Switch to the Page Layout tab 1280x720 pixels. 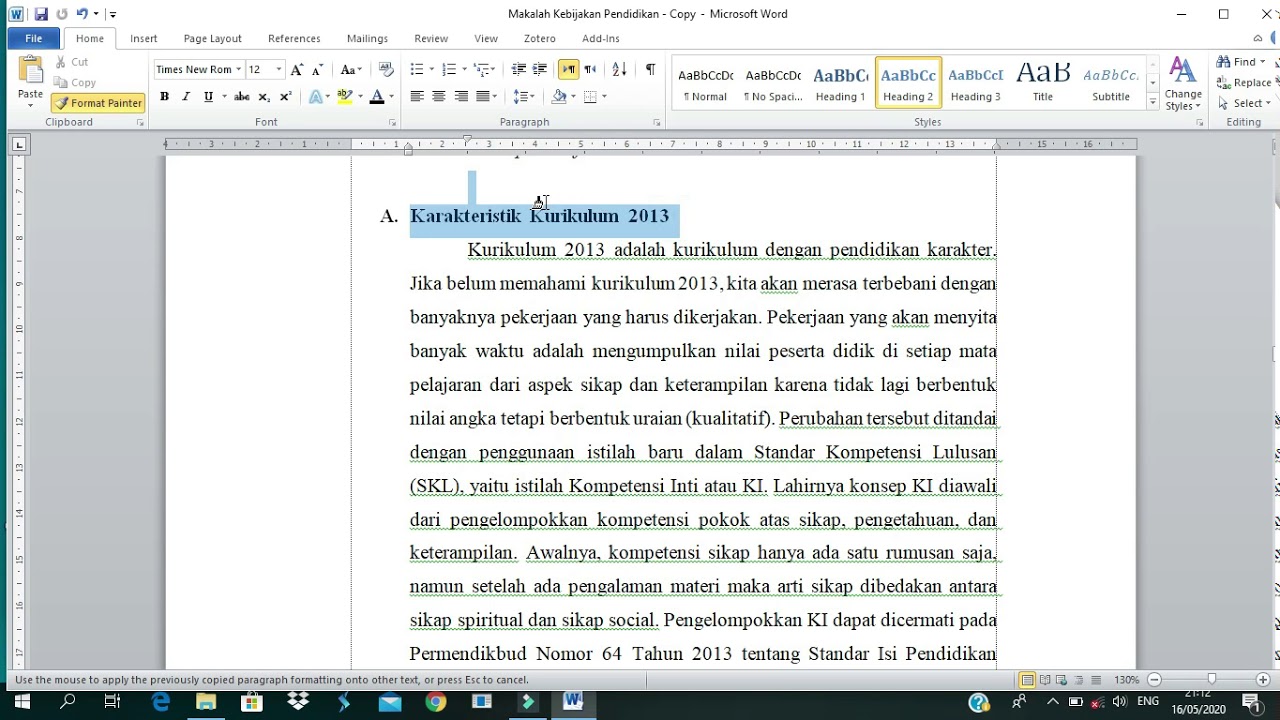(212, 38)
